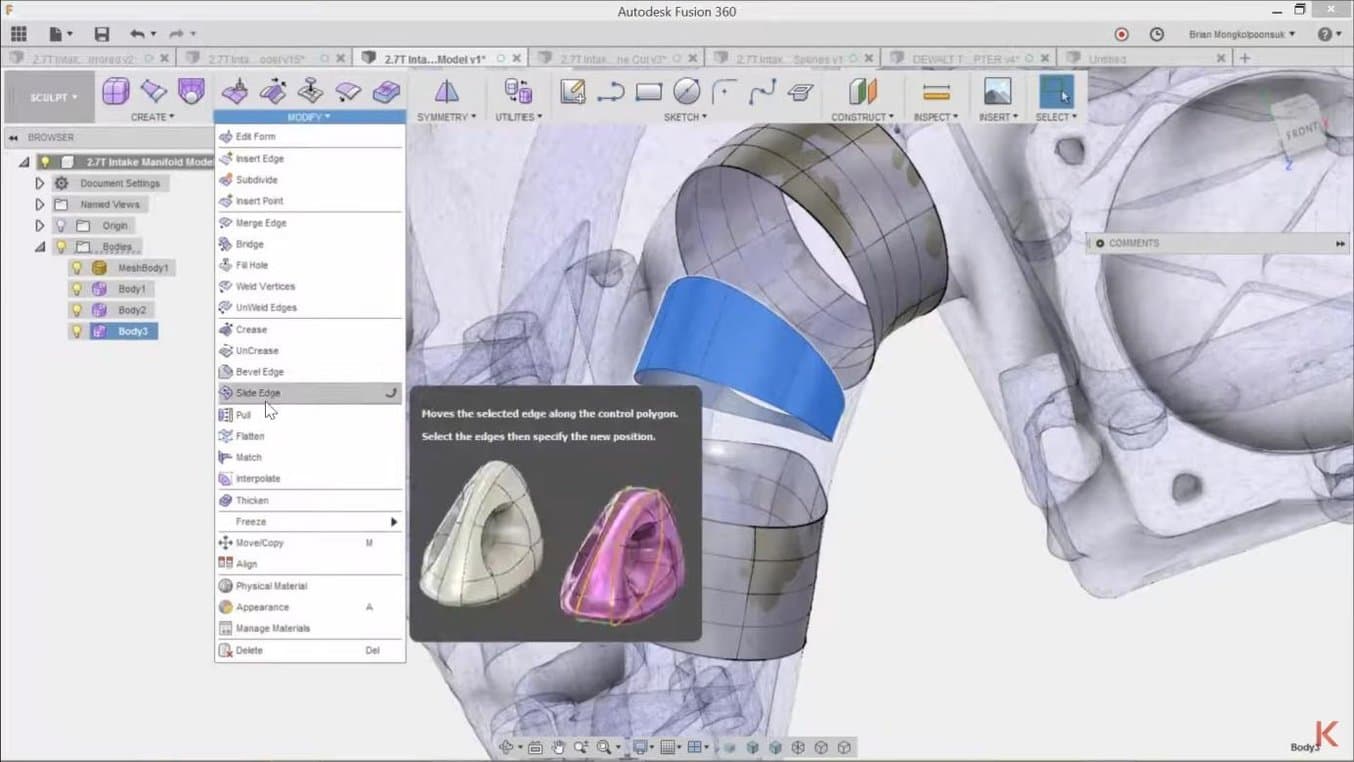Viewport: 1354px width, 762px height.
Task: Open the SCULPT workspace dropdown
Action: coord(54,97)
